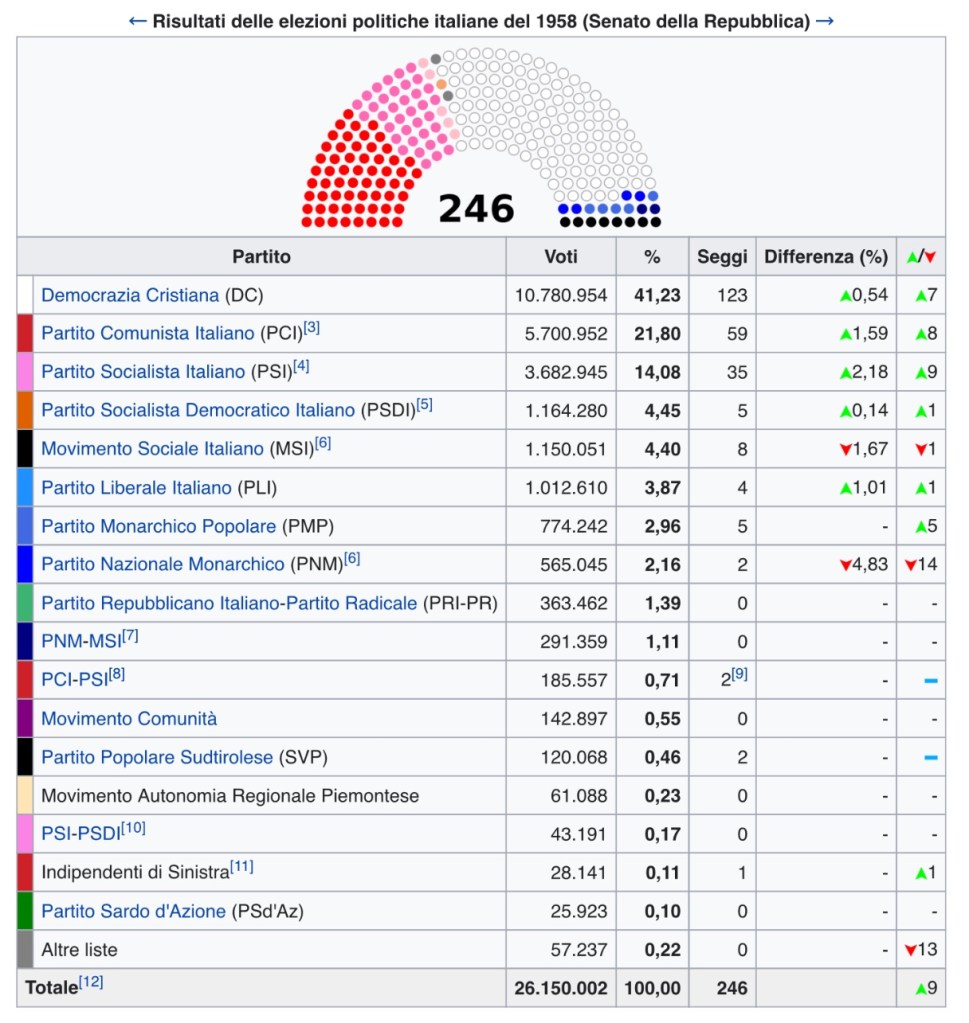This screenshot has width=969, height=1023.
Task: Open the Partito Sardo d'Azione link
Action: click(133, 911)
